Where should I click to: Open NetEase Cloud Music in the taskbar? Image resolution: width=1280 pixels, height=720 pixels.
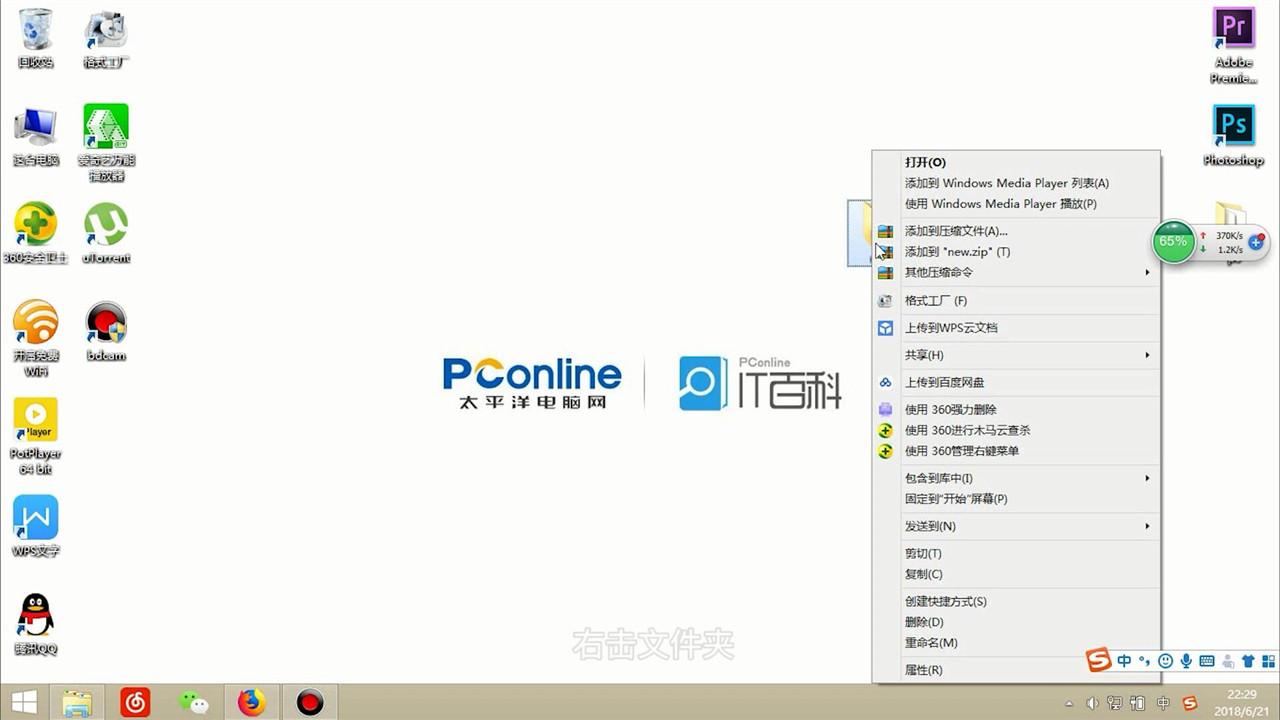click(135, 703)
